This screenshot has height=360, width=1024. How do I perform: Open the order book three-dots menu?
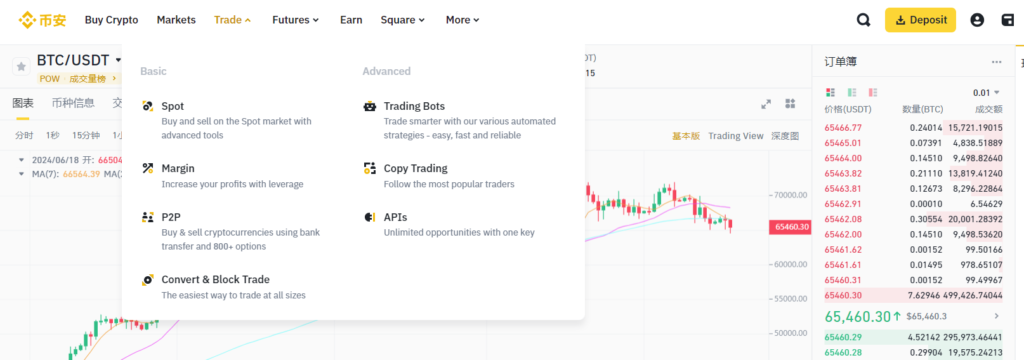[997, 62]
